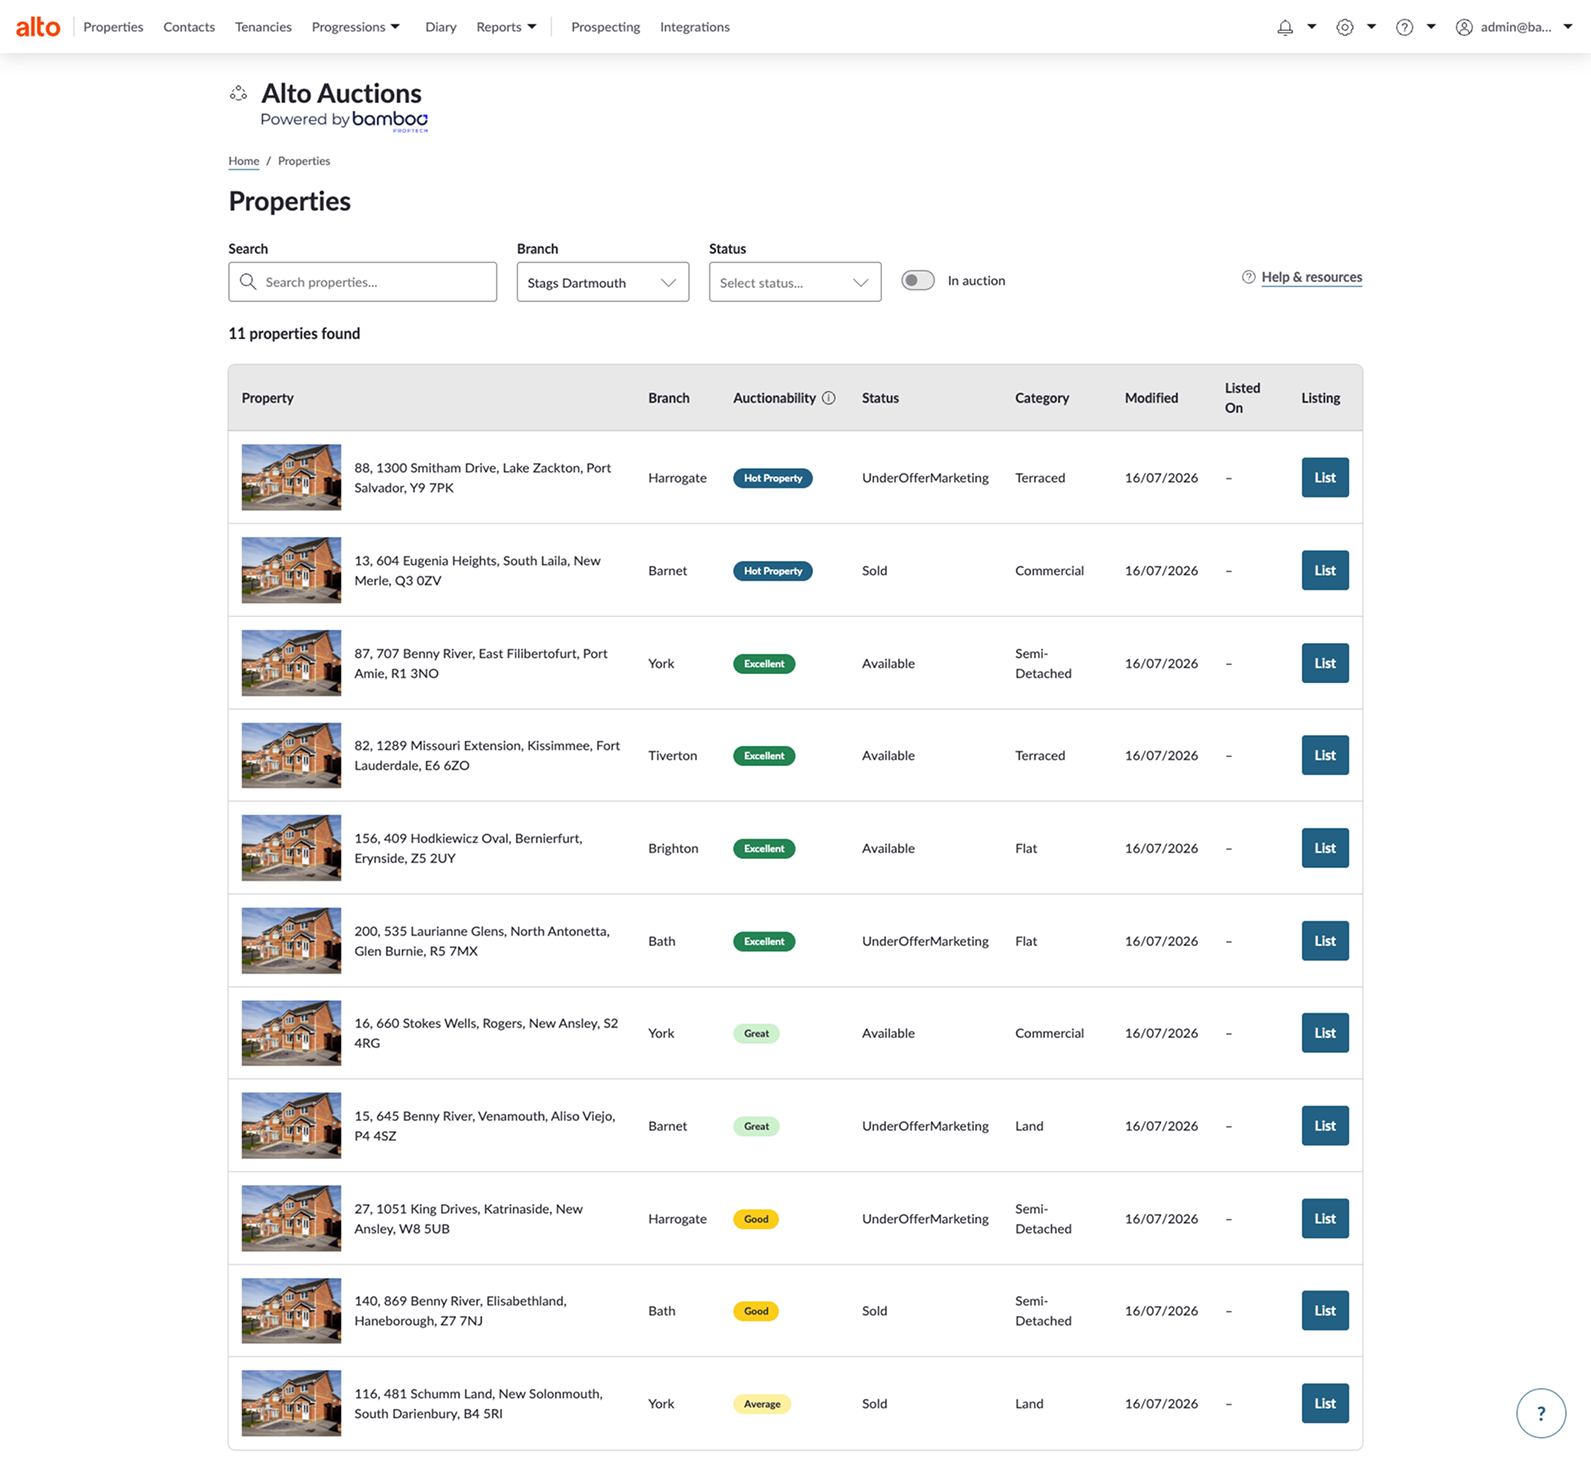Expand the help menu dropdown arrow
The height and width of the screenshot is (1463, 1591).
pos(1432,27)
